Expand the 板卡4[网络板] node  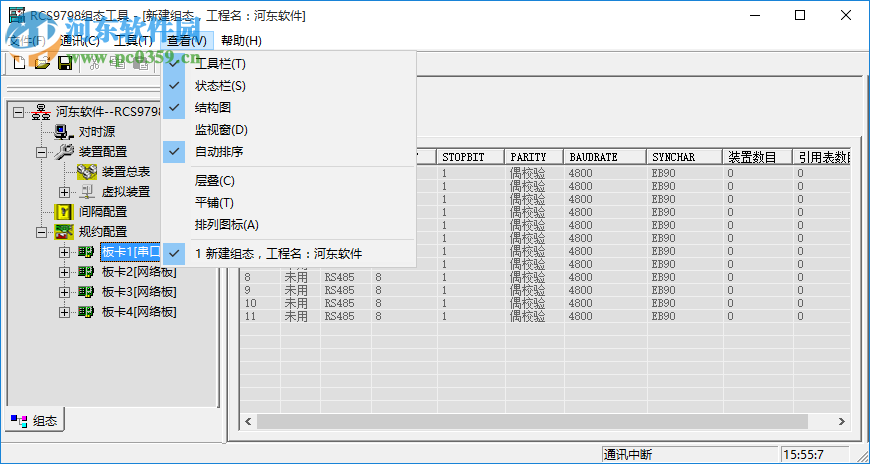64,312
